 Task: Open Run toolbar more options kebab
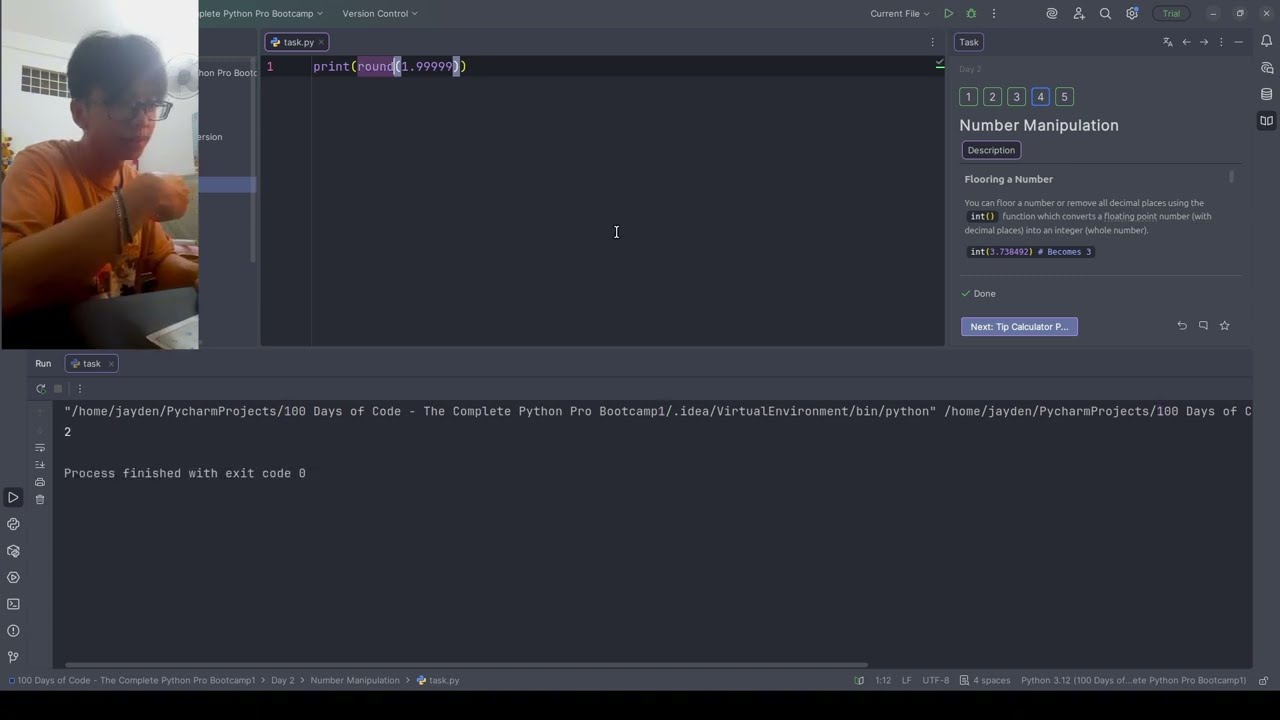[80, 388]
